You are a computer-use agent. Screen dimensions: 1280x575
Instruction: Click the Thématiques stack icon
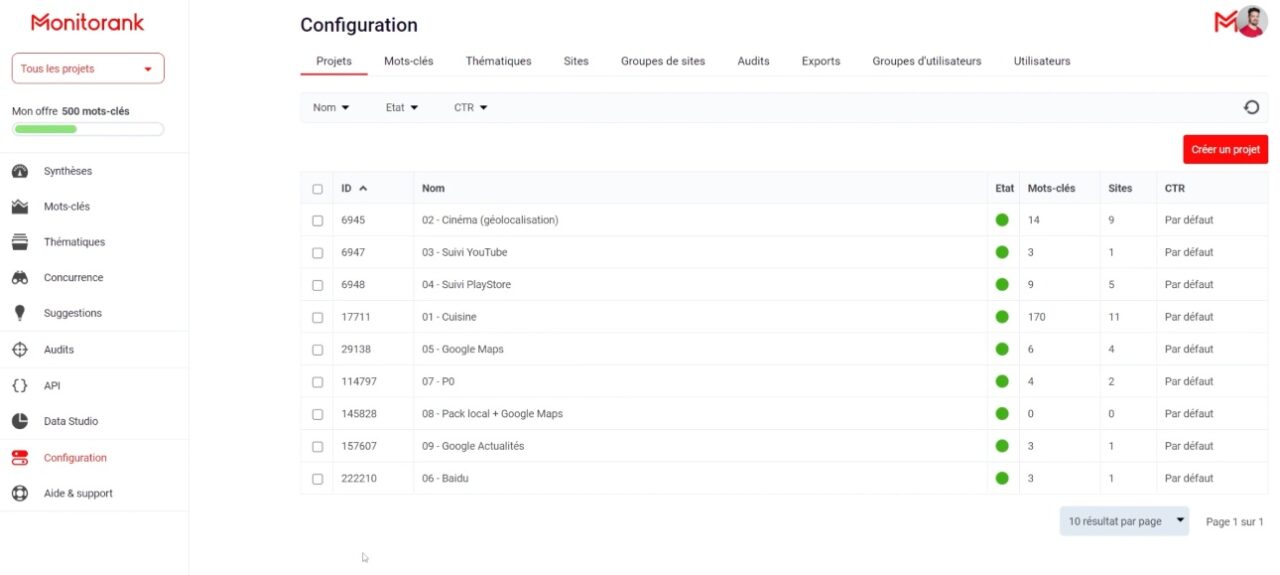pos(20,242)
